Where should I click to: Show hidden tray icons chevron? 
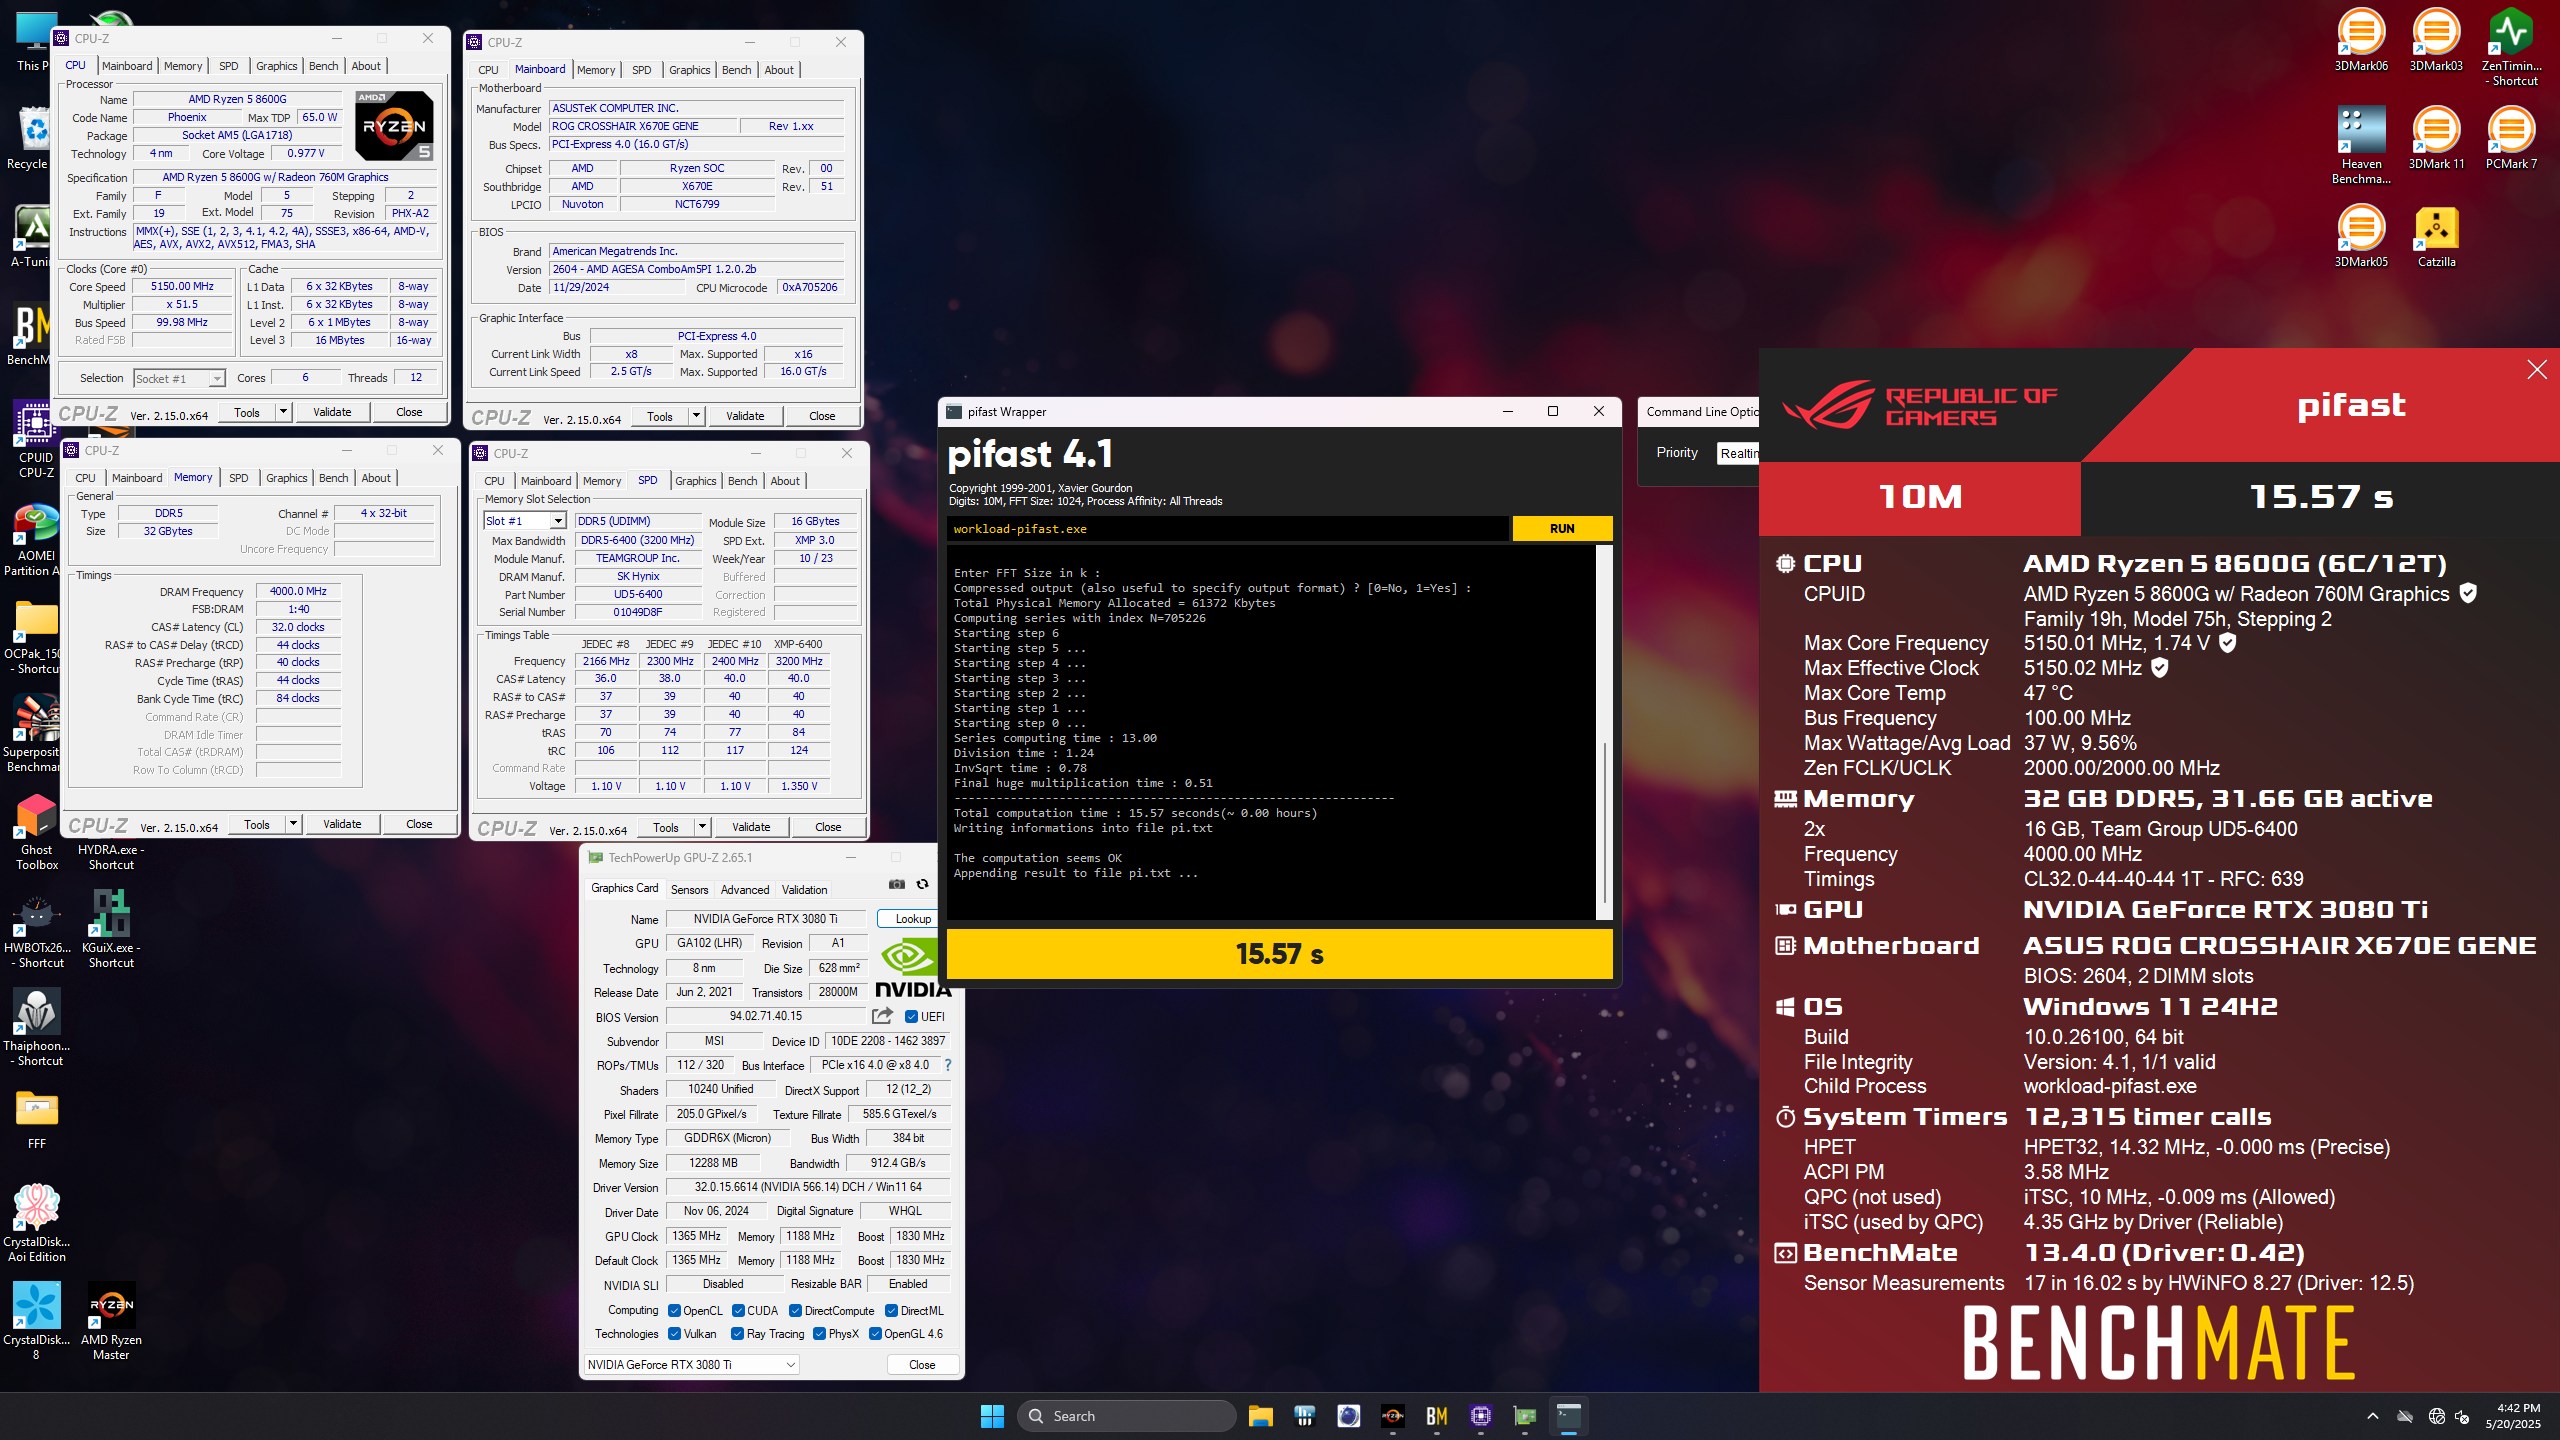click(2372, 1416)
